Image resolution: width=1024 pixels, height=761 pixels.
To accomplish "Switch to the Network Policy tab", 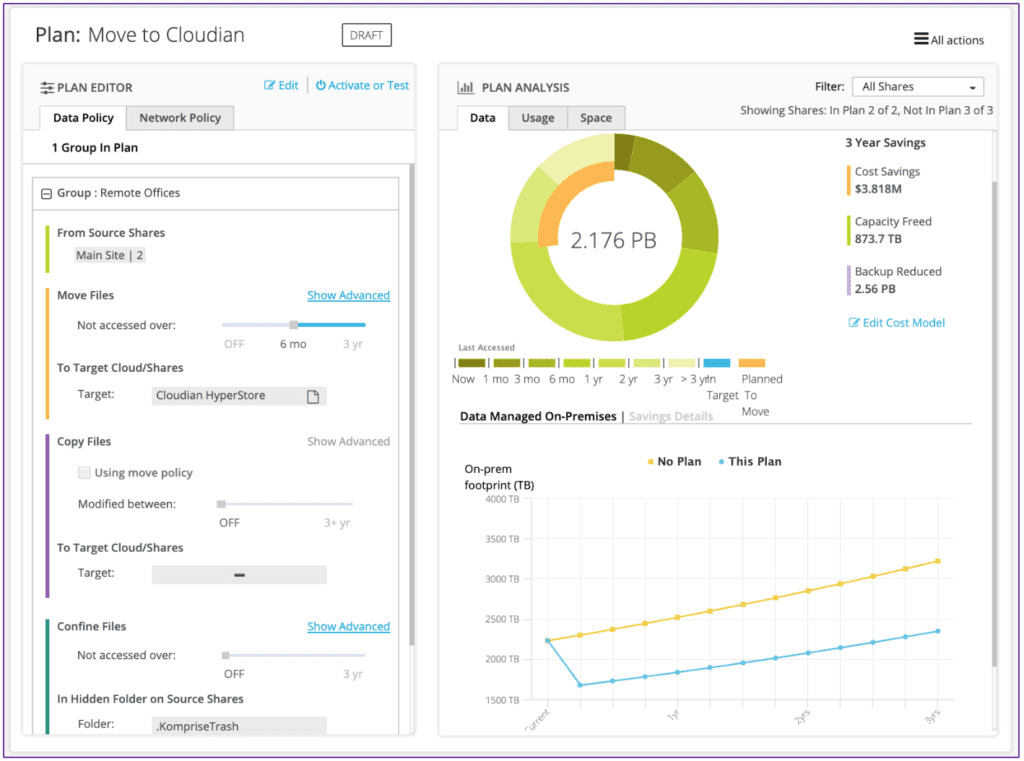I will pos(180,118).
